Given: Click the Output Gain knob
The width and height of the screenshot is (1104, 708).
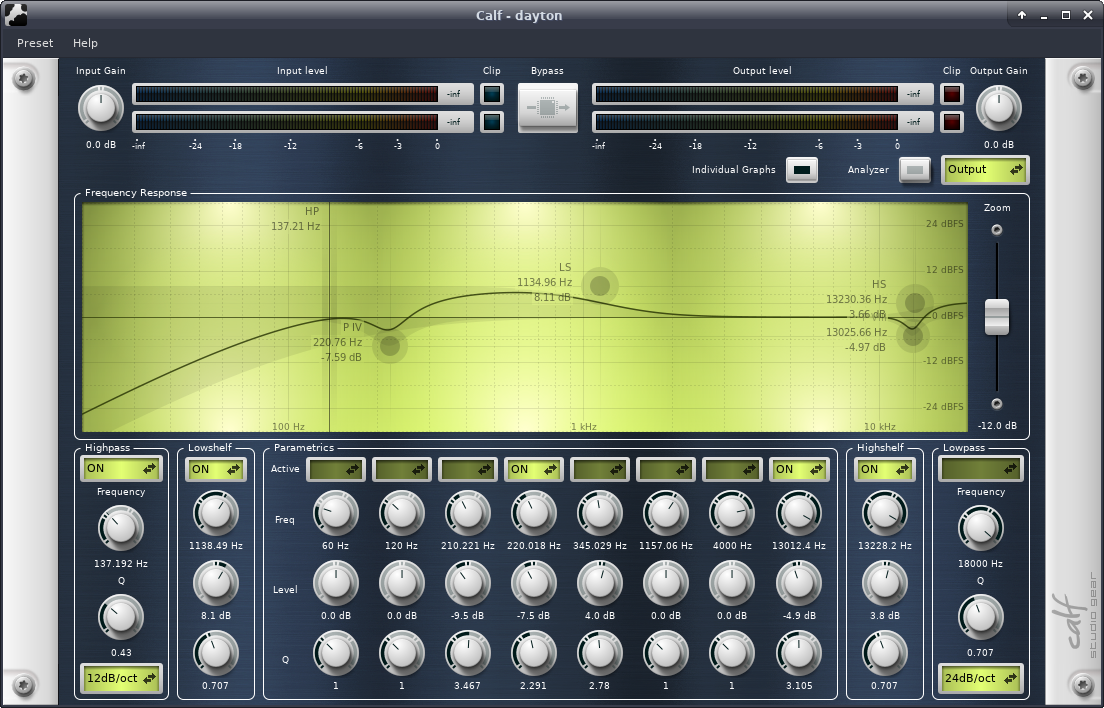Looking at the screenshot, I should point(998,108).
